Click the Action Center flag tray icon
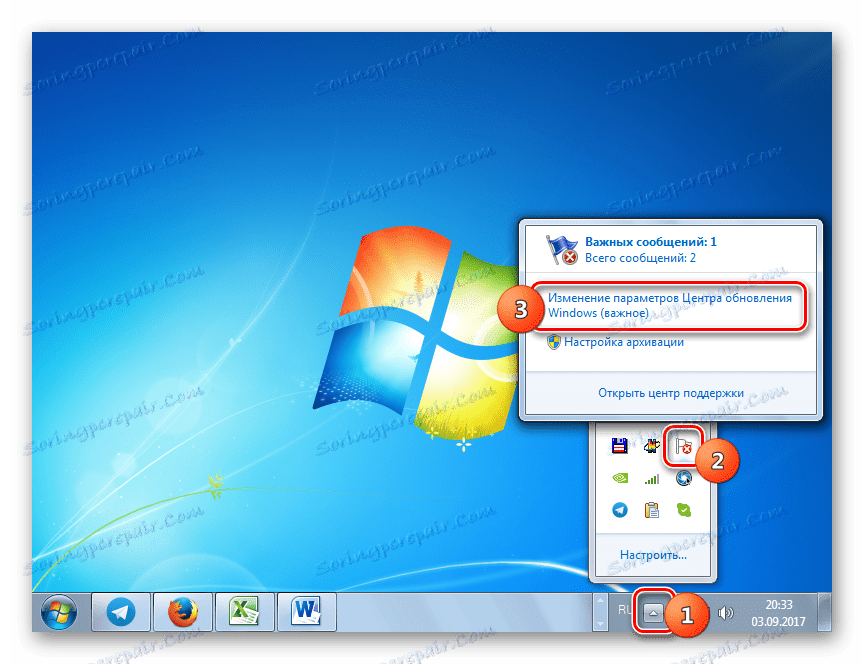Image resolution: width=864 pixels, height=664 pixels. click(x=683, y=445)
